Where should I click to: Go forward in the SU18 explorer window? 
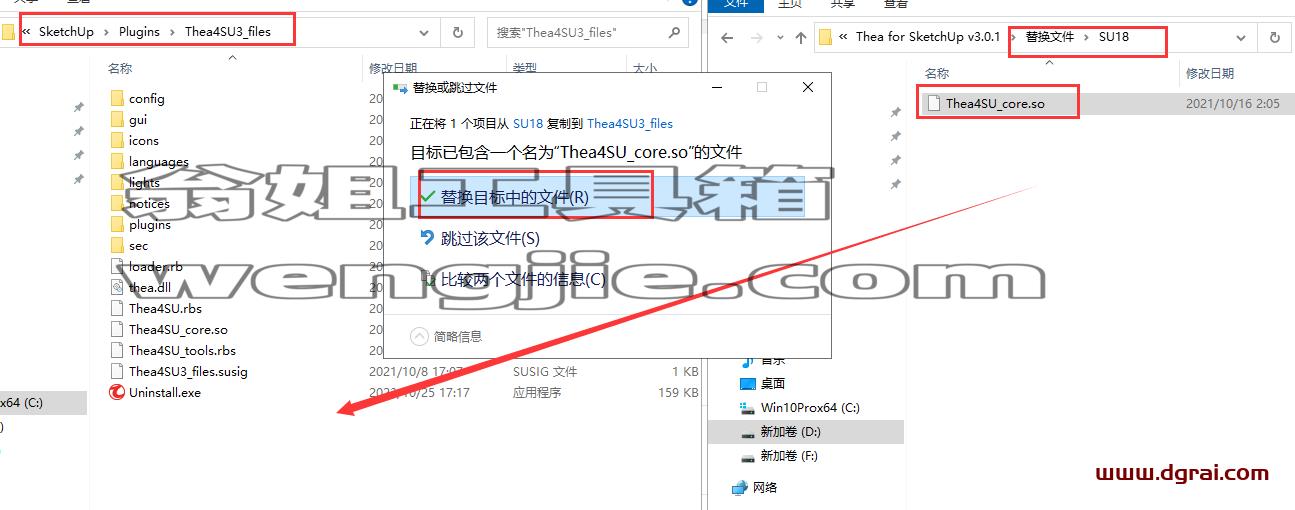[x=756, y=38]
